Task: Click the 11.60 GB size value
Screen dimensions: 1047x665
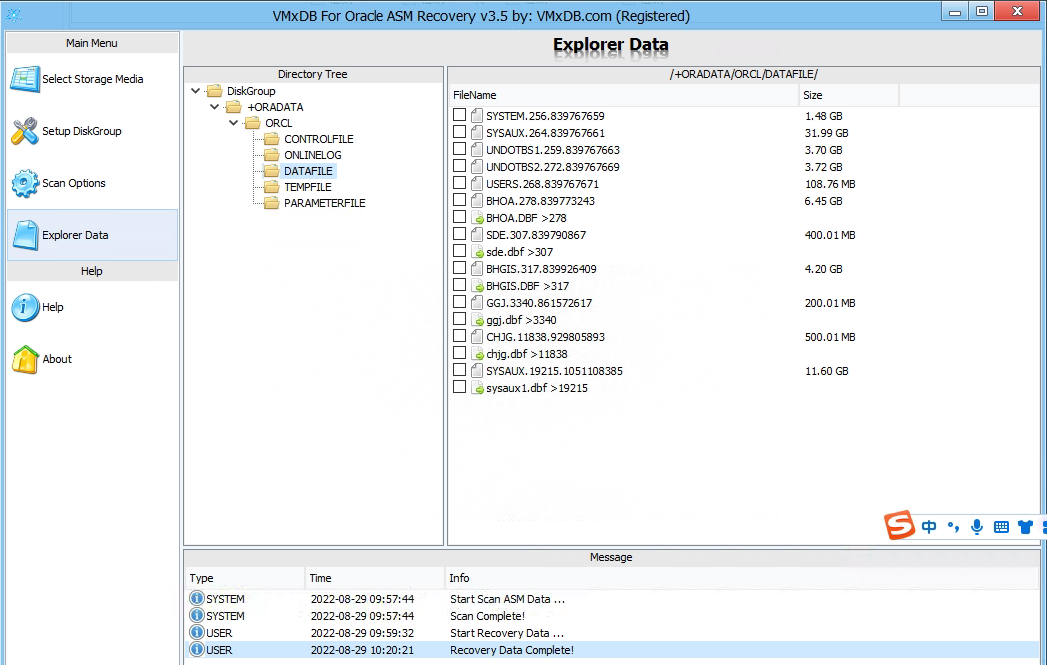Action: coord(826,371)
